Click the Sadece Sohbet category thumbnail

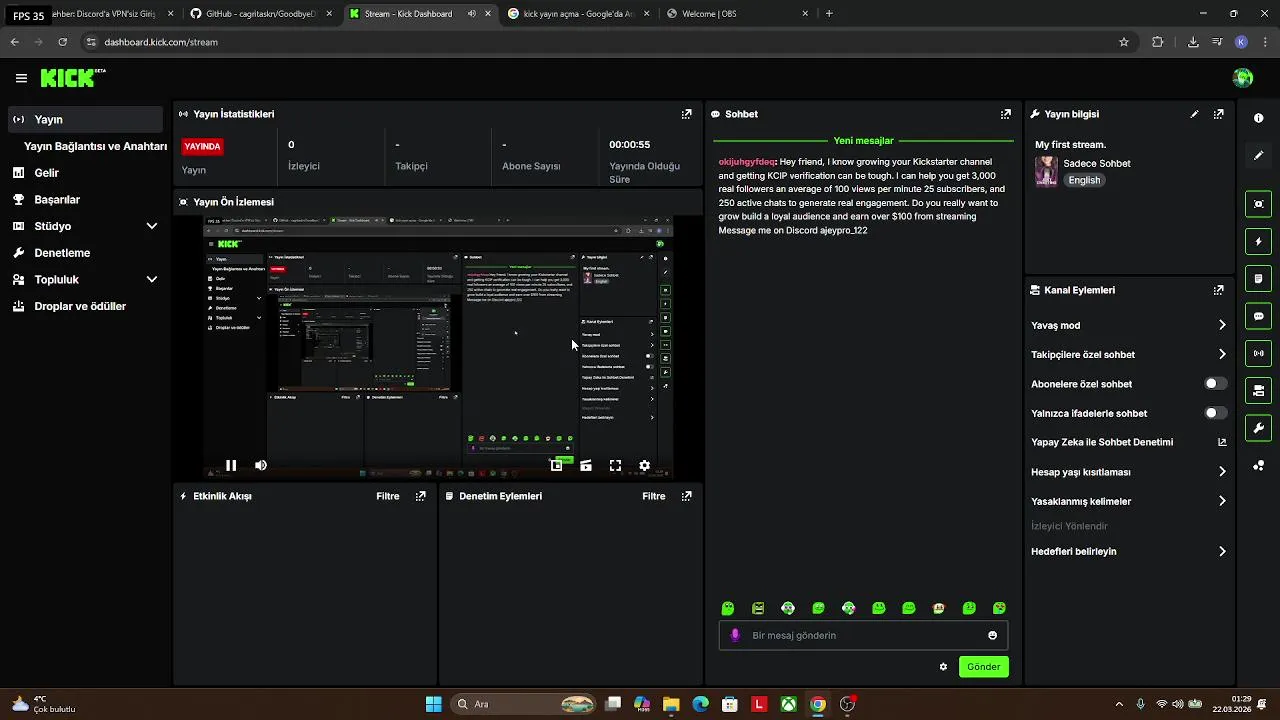click(x=1046, y=171)
